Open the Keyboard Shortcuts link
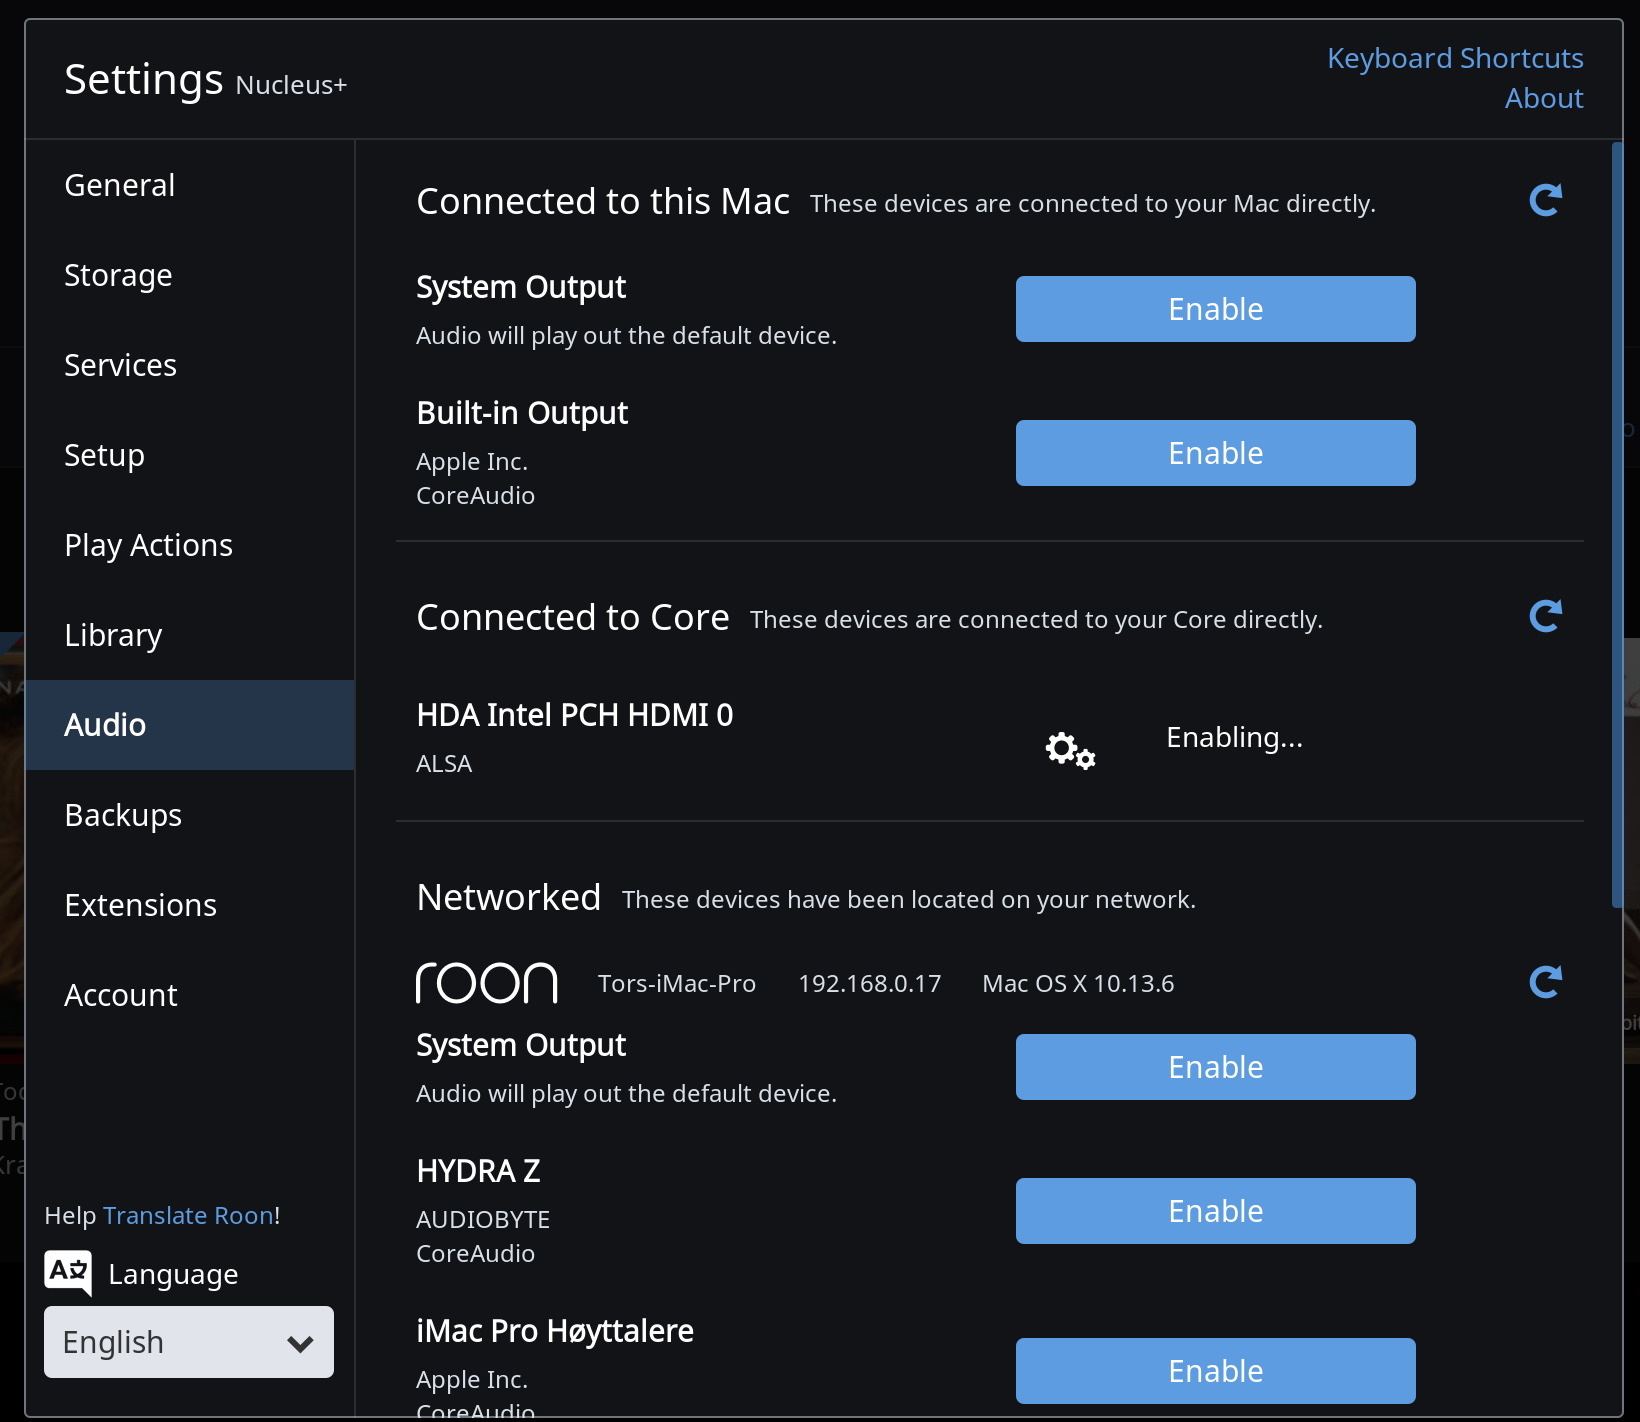This screenshot has width=1640, height=1422. (x=1455, y=58)
